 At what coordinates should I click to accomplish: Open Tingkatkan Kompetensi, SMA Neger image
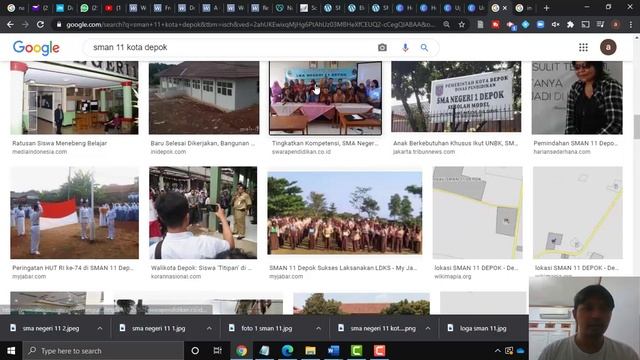point(325,98)
